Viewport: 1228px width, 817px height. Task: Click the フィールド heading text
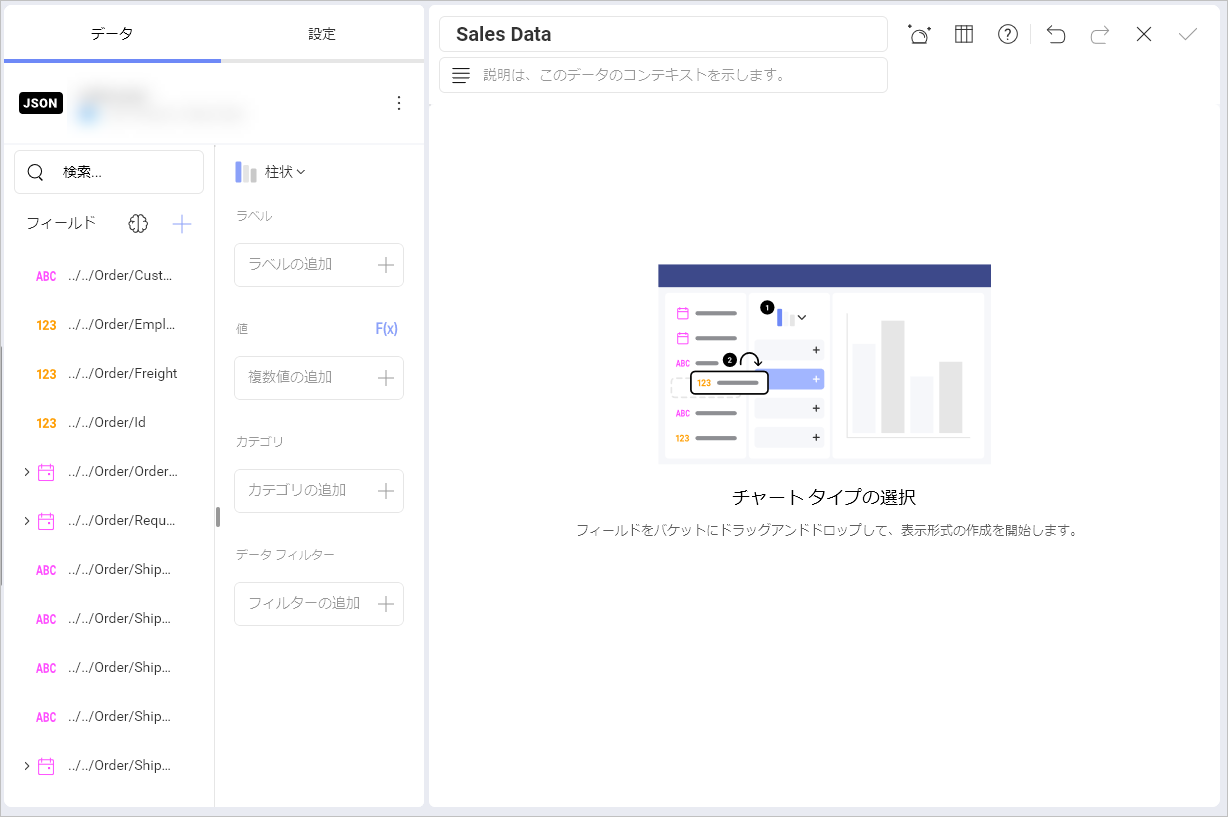tap(61, 224)
